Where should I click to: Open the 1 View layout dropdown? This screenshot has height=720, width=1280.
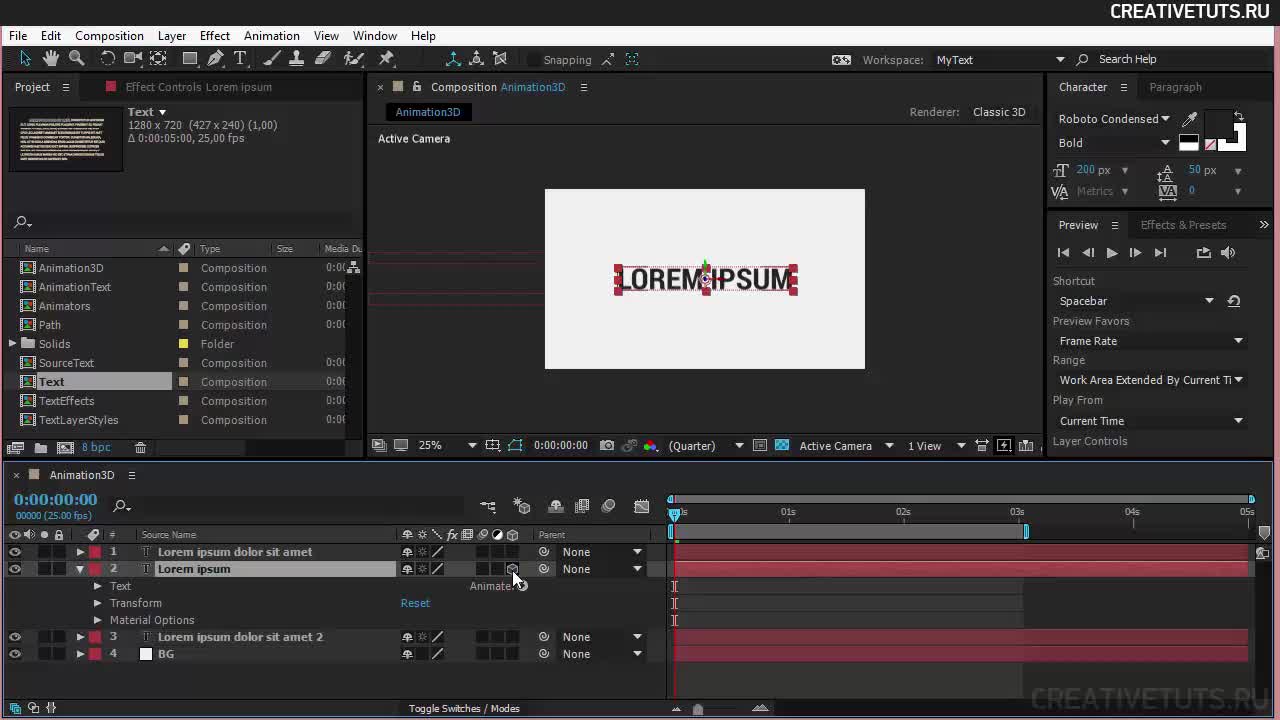(936, 446)
